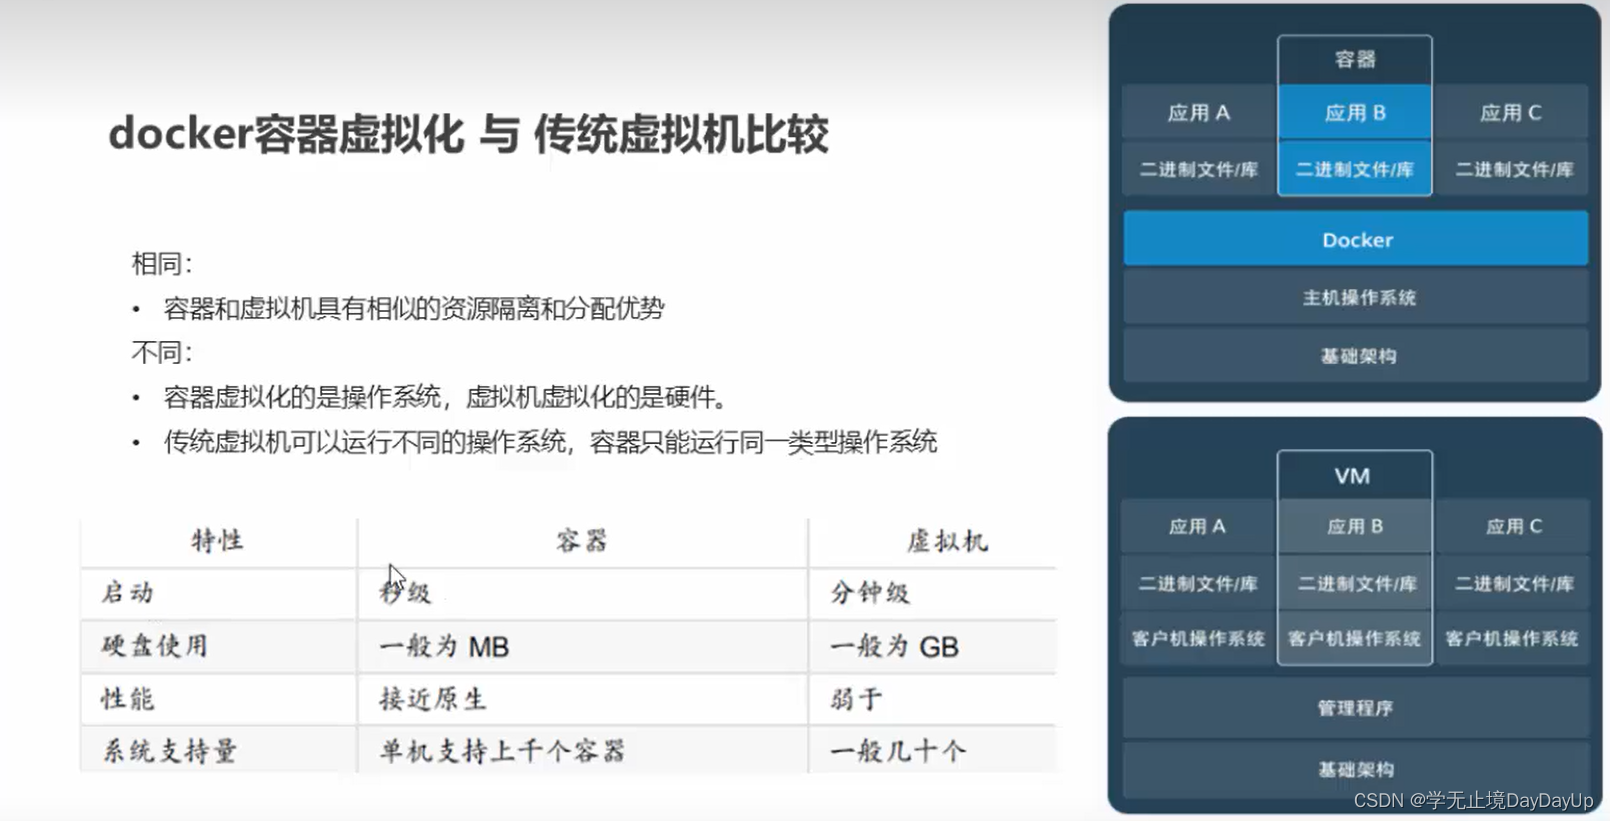Click the "管理程序" hypervisor layer
Image resolution: width=1610 pixels, height=821 pixels.
pos(1356,708)
